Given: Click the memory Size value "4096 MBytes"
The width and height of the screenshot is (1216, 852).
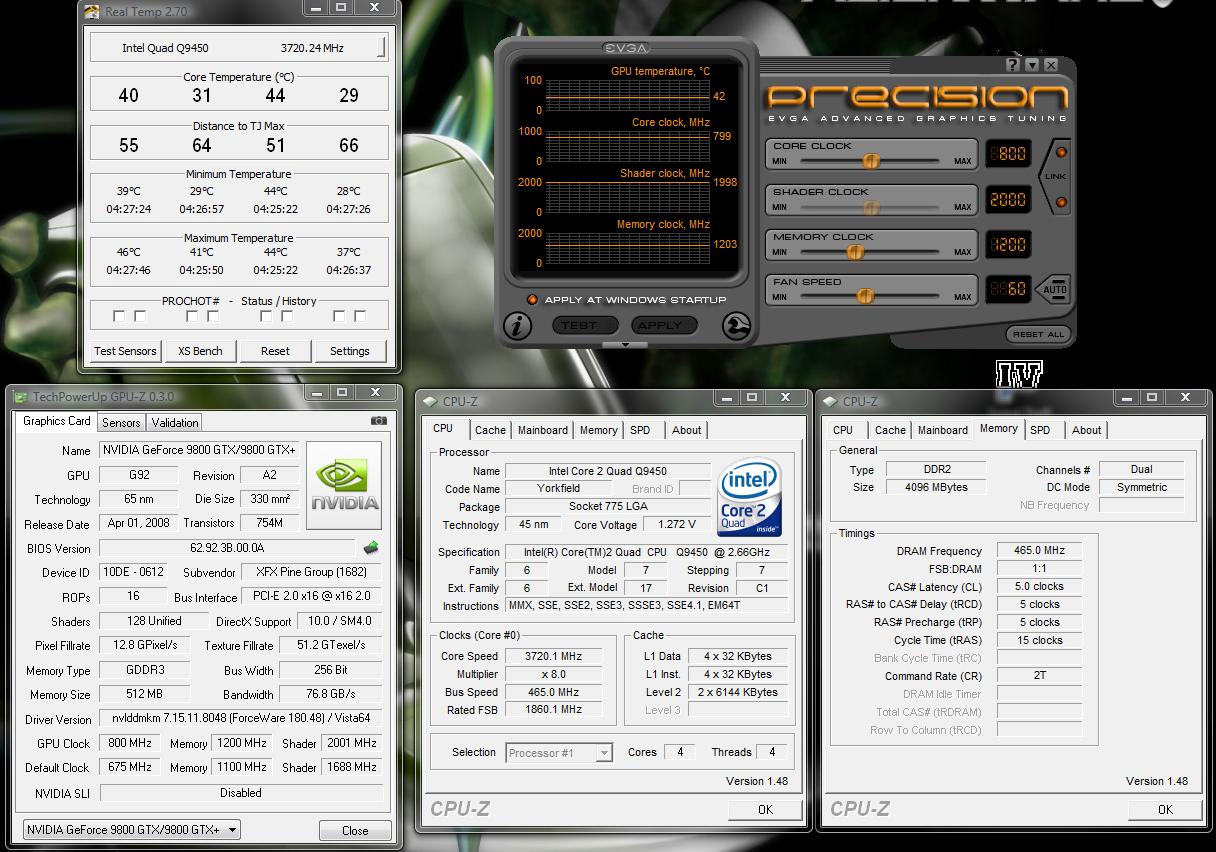Looking at the screenshot, I should pyautogui.click(x=935, y=487).
